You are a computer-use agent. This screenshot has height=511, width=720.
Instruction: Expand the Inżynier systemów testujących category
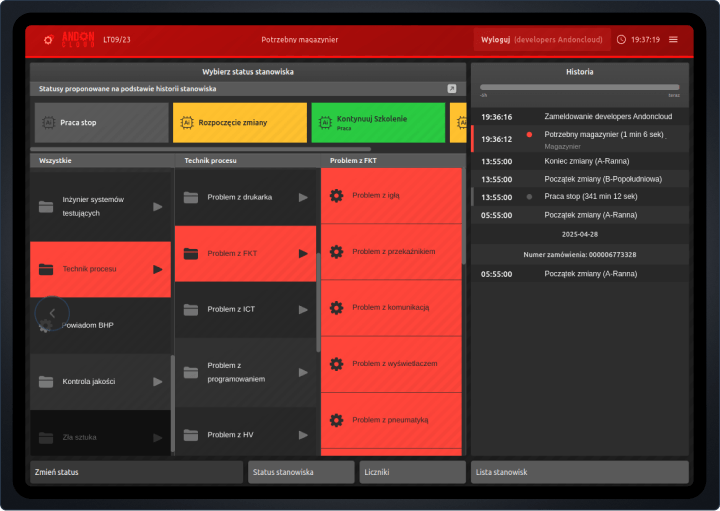(x=157, y=206)
